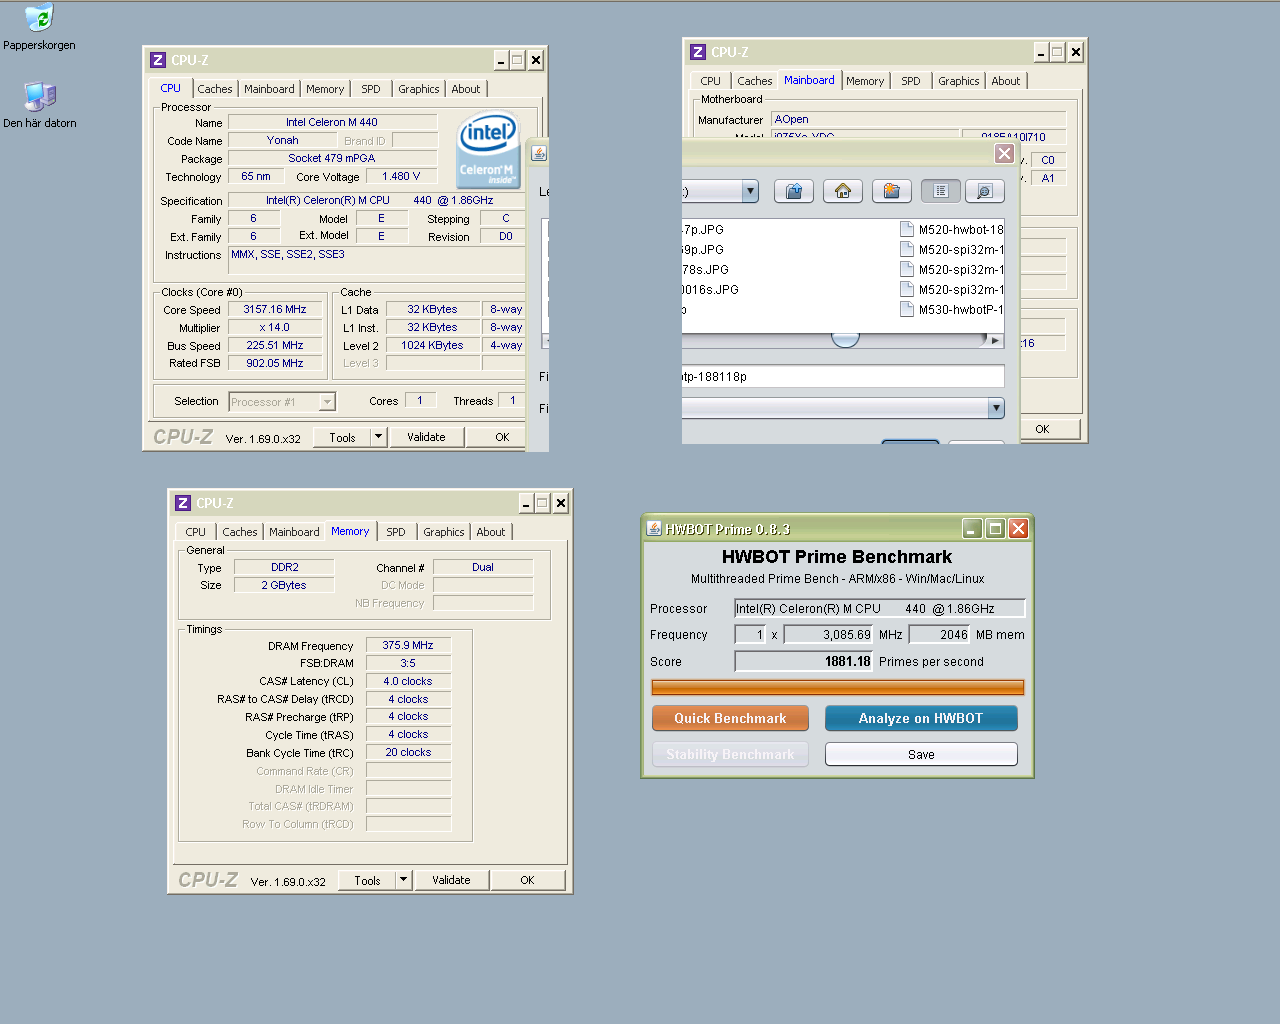The image size is (1280, 1024).
Task: Click OK in the CPU-Z memory window
Action: (527, 880)
